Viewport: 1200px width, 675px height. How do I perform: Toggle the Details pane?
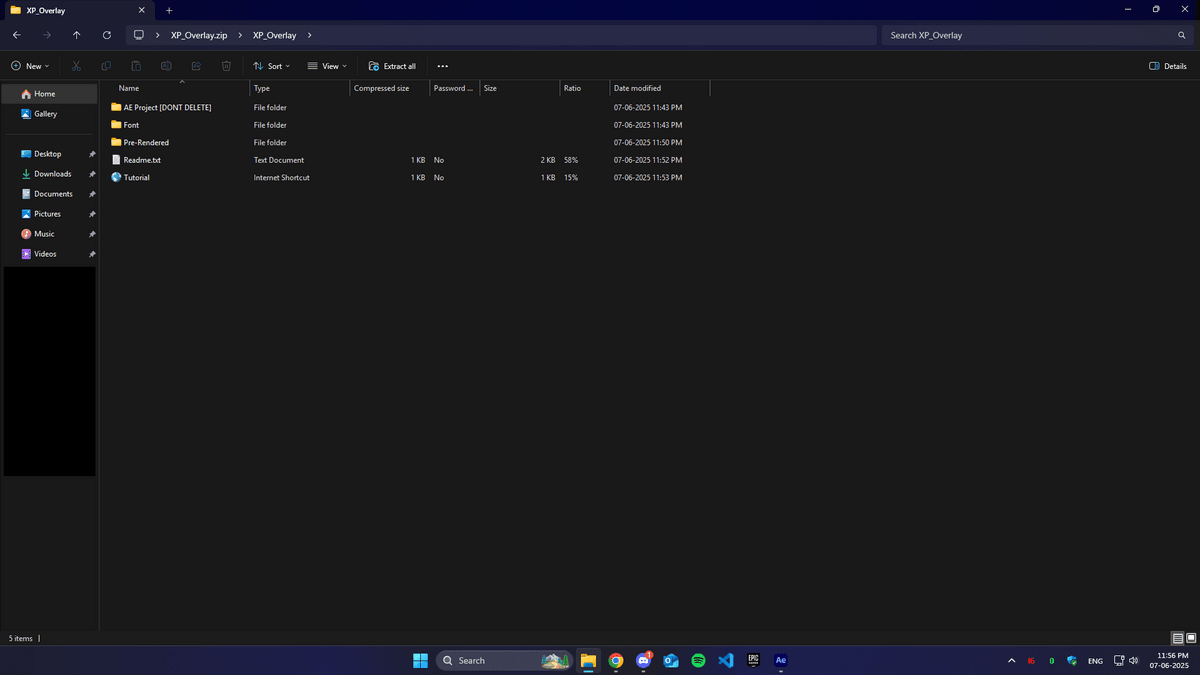point(1168,66)
